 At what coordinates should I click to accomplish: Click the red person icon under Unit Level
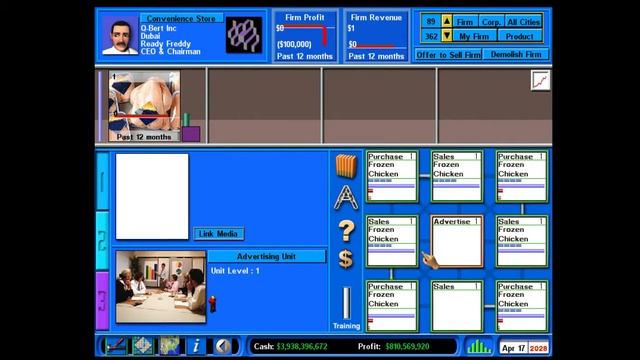(x=212, y=304)
